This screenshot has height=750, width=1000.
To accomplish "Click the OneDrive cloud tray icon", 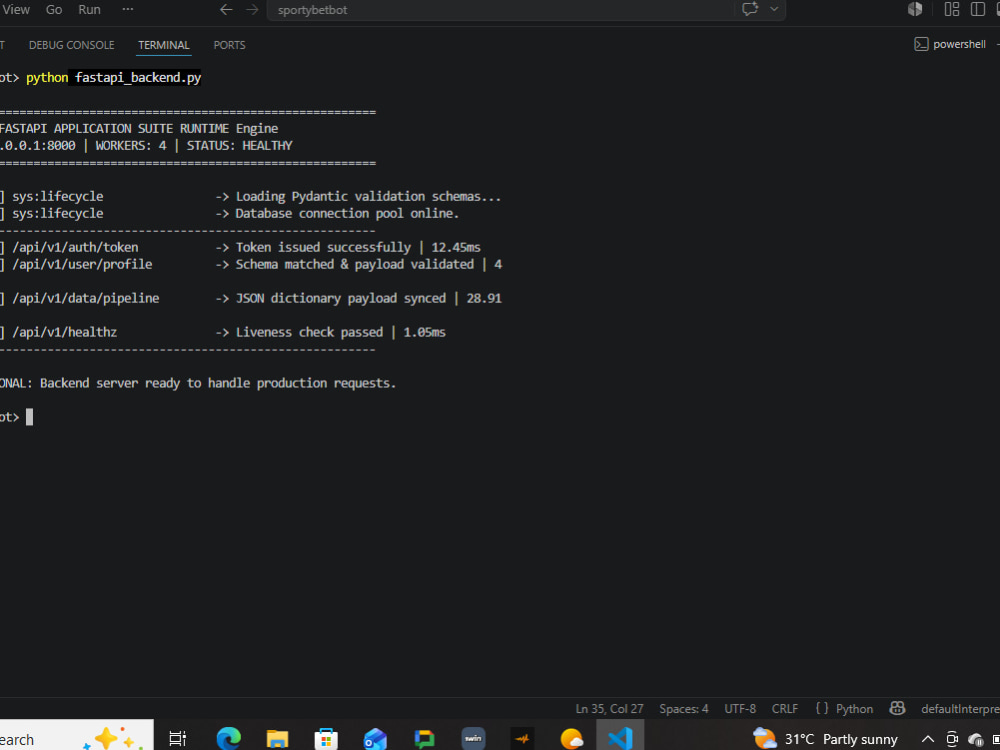I will pyautogui.click(x=976, y=739).
